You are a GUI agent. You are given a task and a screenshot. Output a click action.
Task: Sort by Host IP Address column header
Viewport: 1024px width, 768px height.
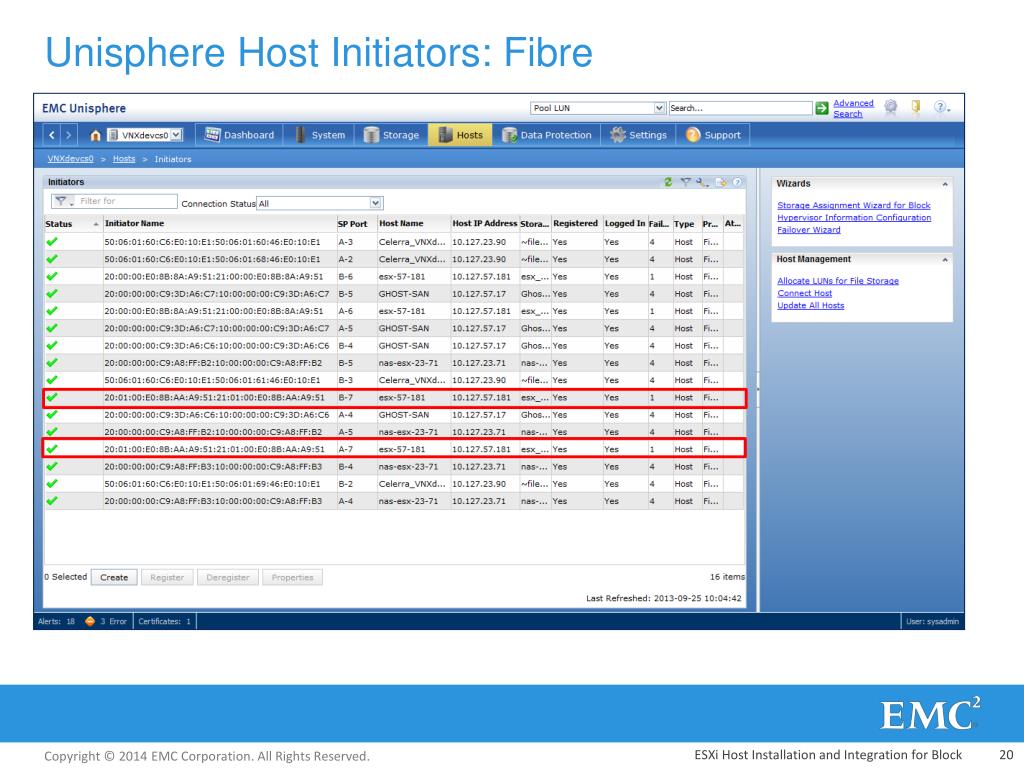(485, 224)
